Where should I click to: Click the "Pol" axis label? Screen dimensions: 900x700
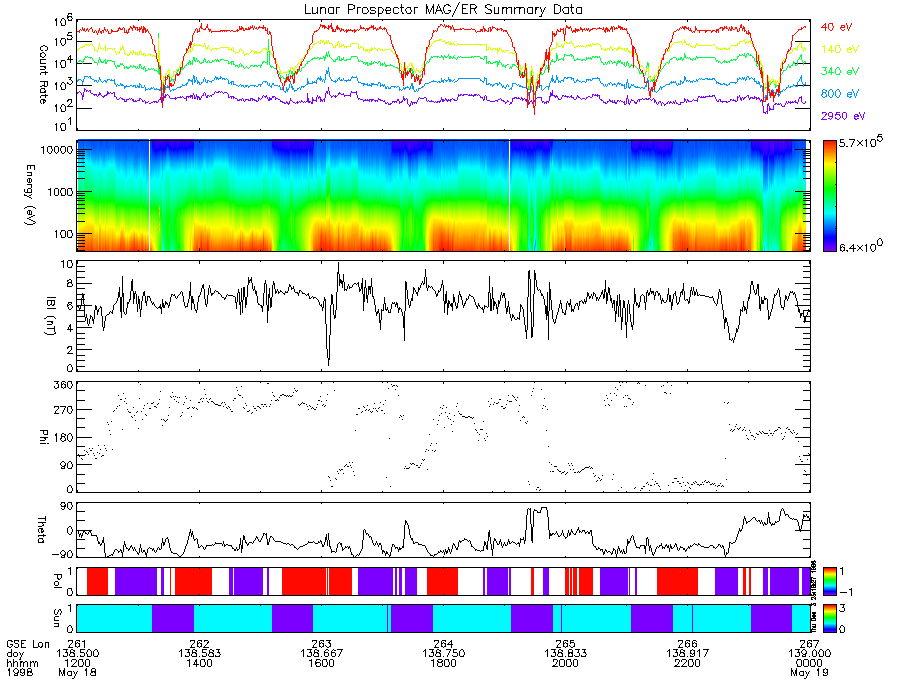pos(56,581)
